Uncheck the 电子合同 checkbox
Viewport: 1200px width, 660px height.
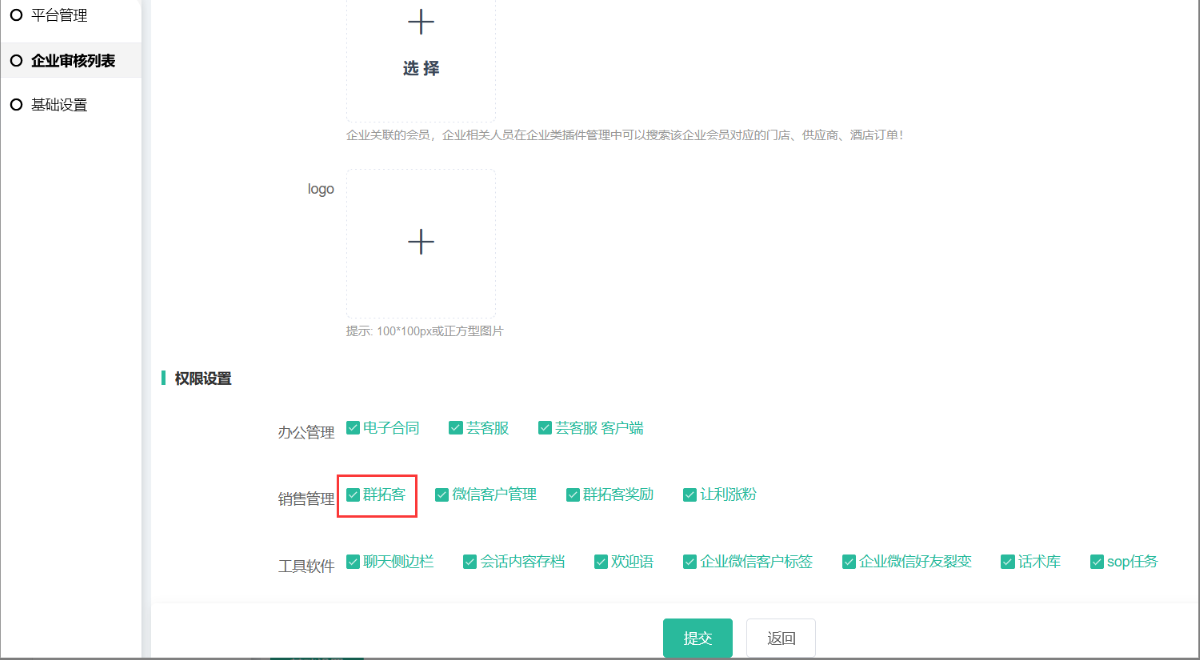353,428
